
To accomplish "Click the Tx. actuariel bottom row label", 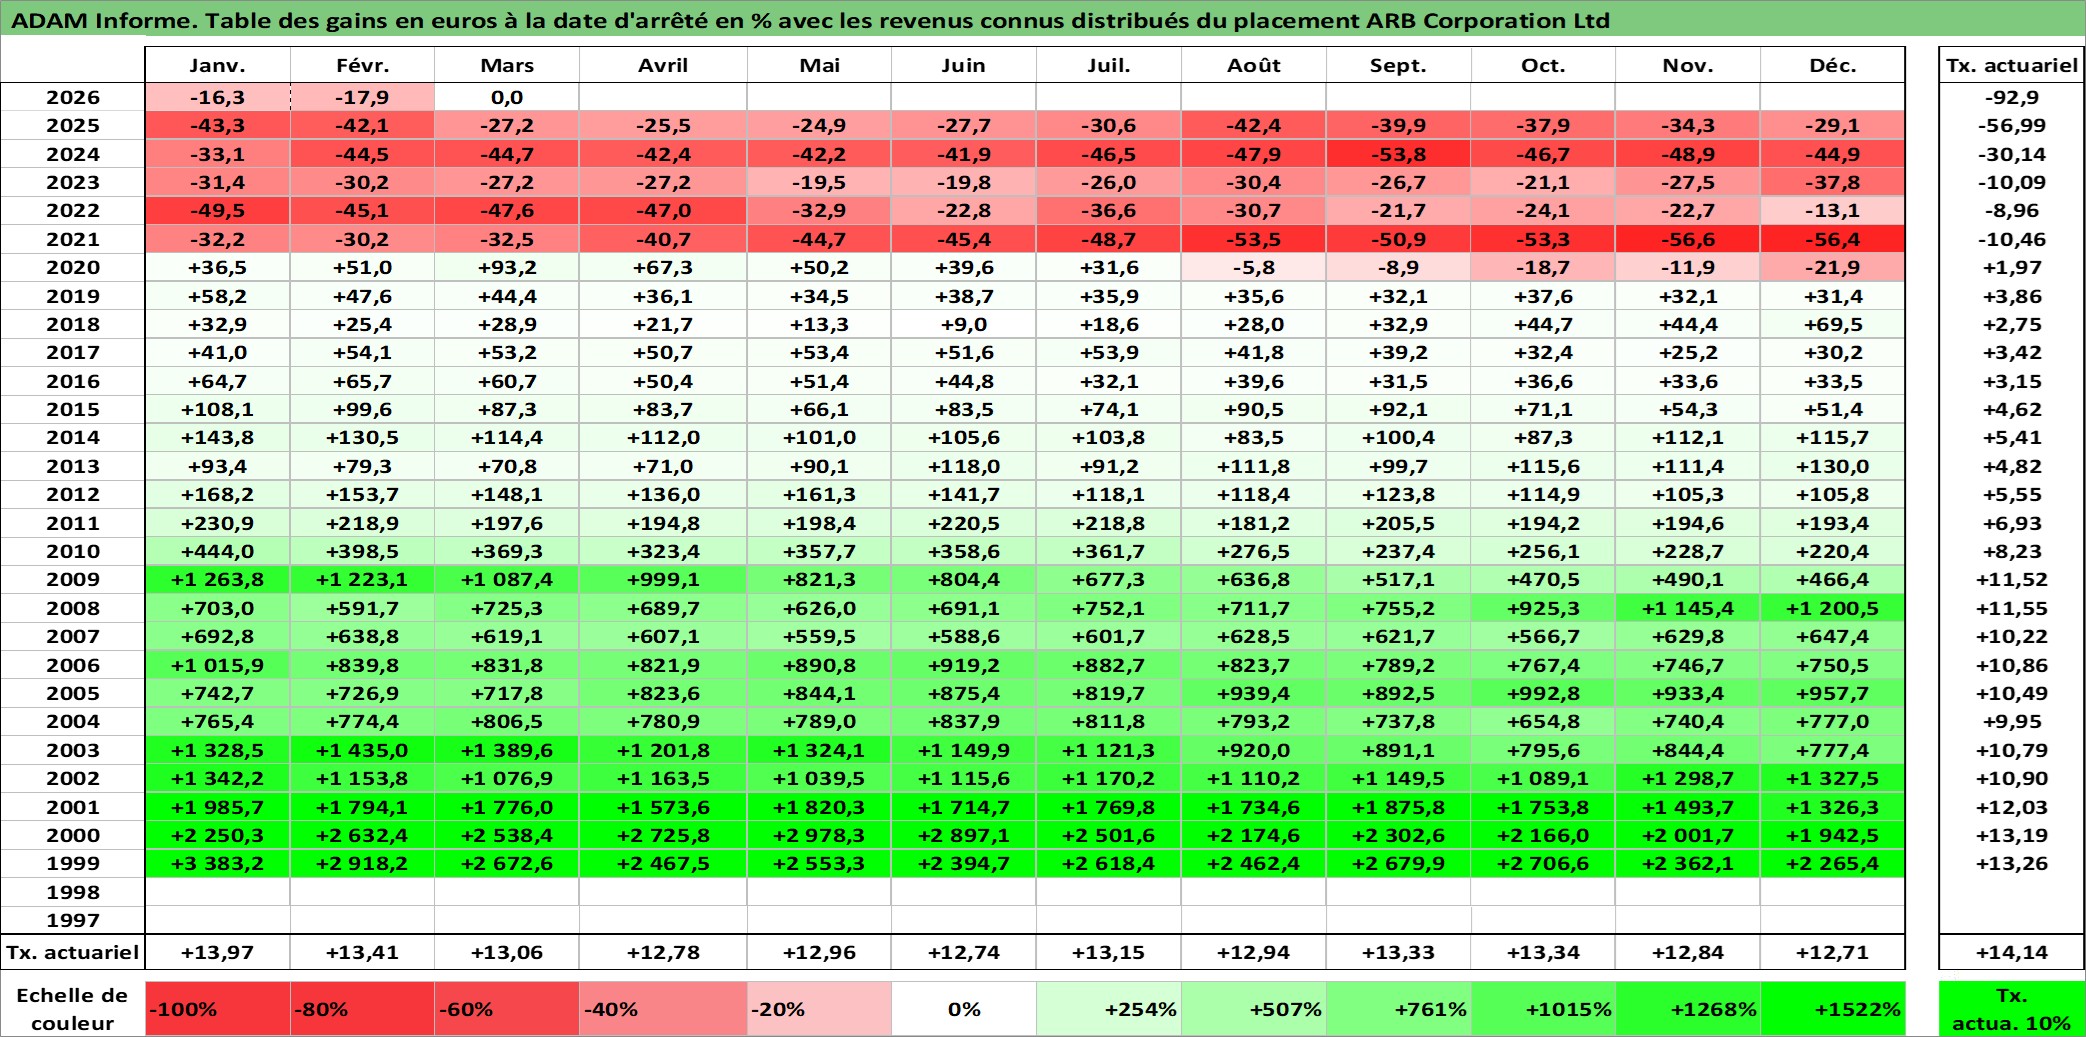I will [x=73, y=952].
